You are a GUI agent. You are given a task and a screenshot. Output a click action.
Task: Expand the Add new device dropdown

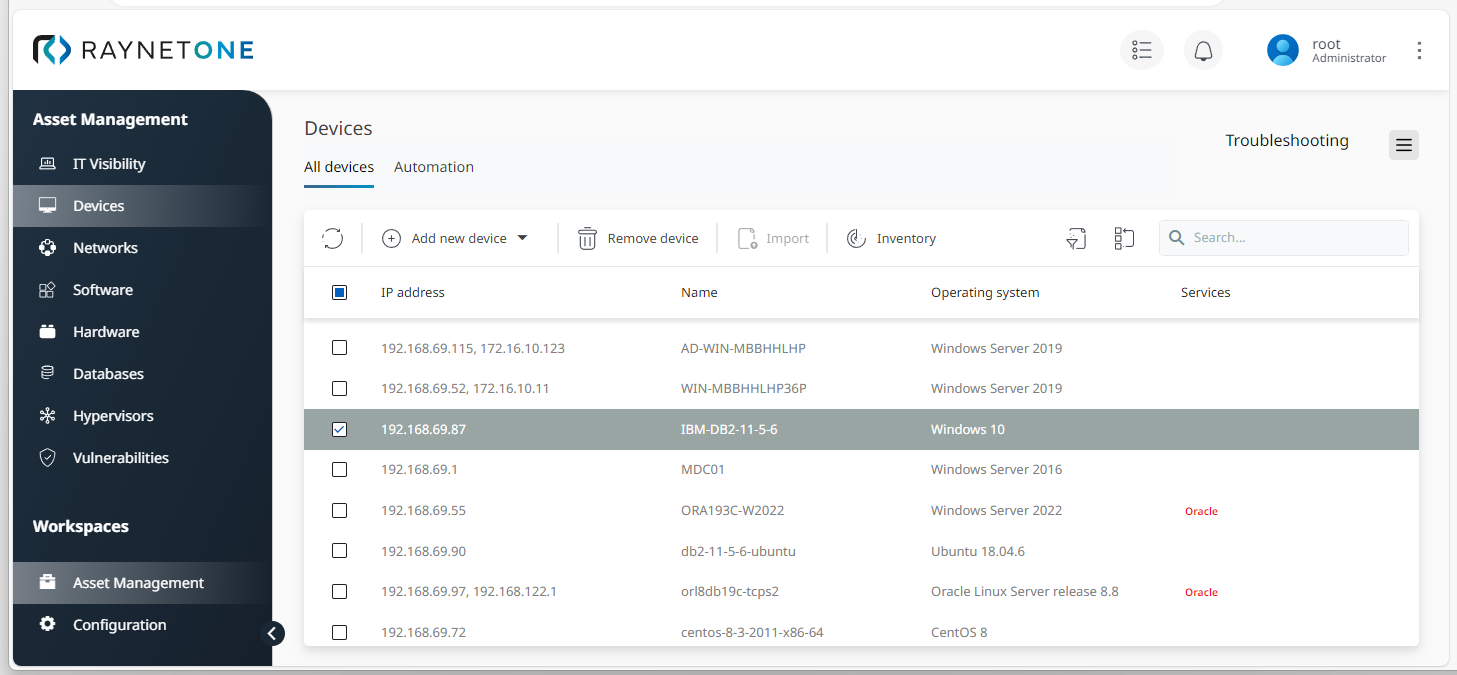[522, 238]
